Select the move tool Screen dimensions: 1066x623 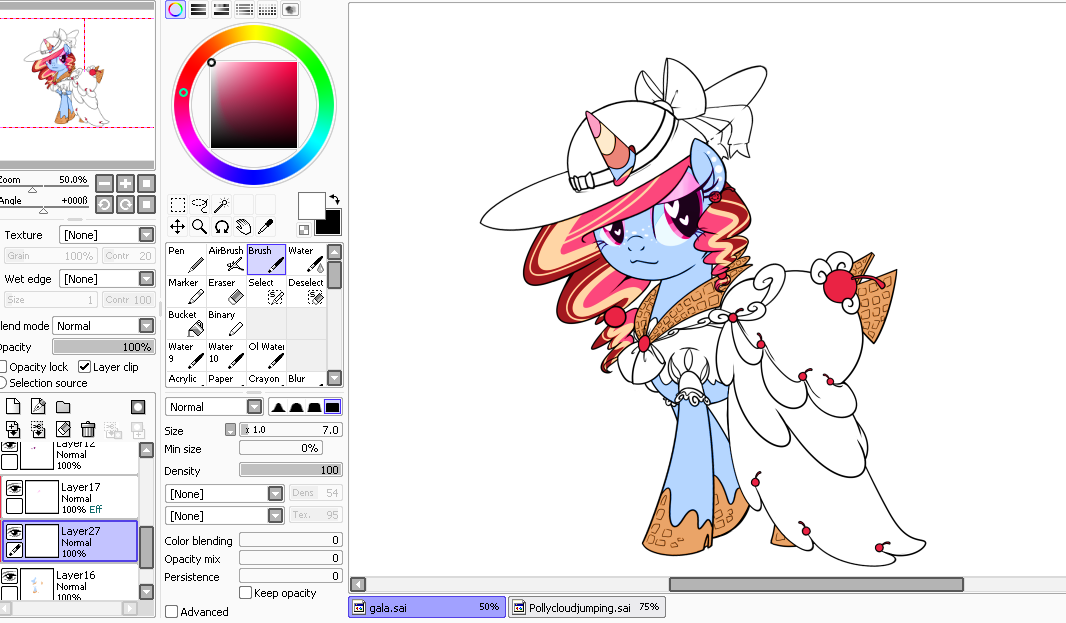[x=177, y=226]
